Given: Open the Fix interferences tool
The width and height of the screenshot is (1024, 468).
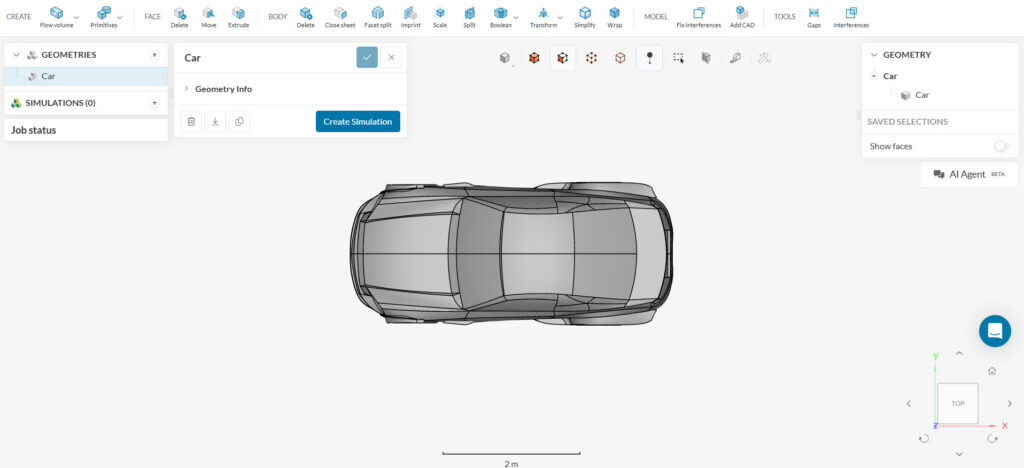Looking at the screenshot, I should (x=699, y=17).
